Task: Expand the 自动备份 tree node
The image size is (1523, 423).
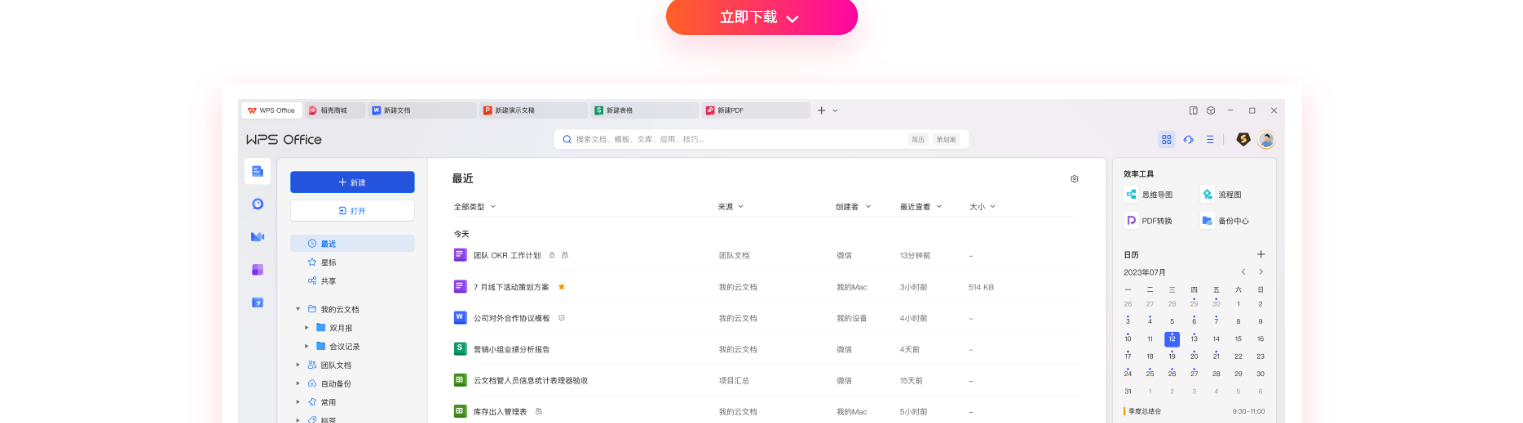Action: [x=298, y=383]
